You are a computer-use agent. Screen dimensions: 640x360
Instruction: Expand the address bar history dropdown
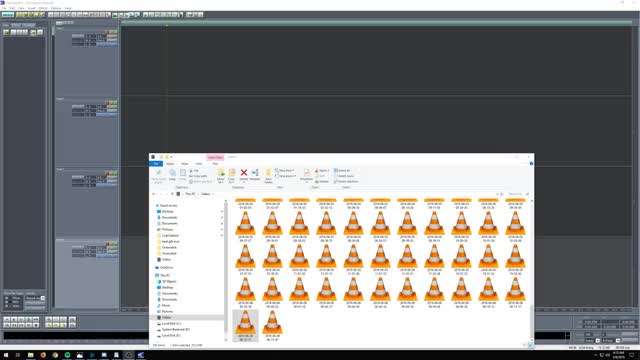point(497,194)
